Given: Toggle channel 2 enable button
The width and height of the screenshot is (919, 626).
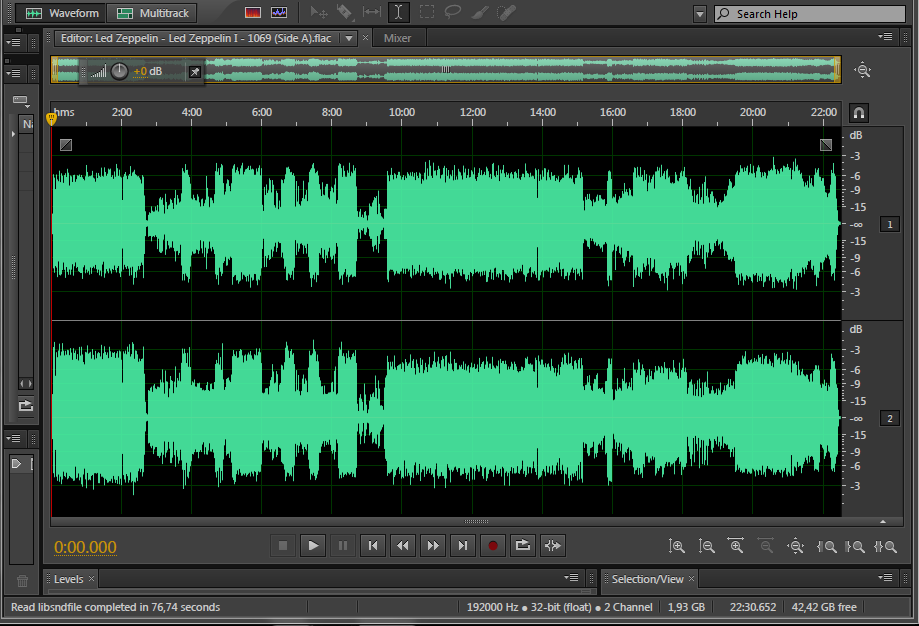Looking at the screenshot, I should [x=890, y=419].
